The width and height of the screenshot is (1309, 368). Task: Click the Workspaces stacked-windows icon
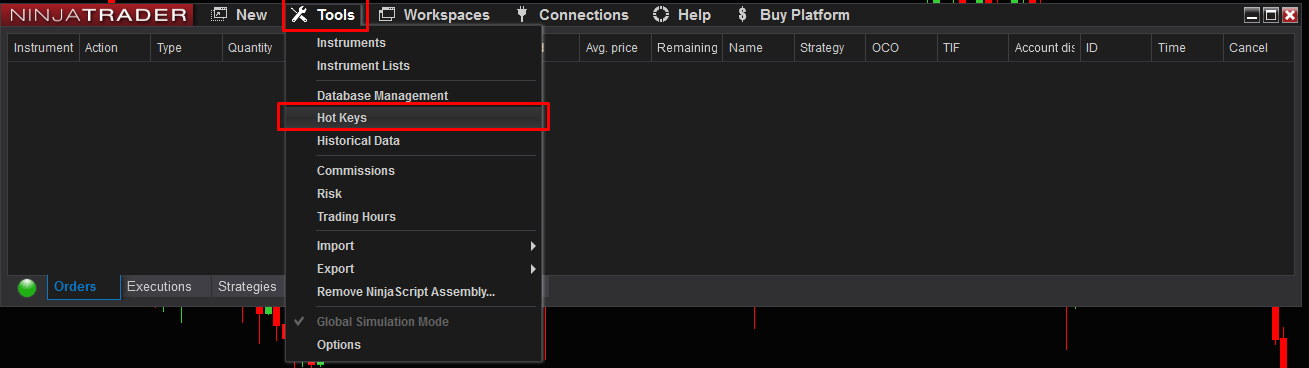387,15
